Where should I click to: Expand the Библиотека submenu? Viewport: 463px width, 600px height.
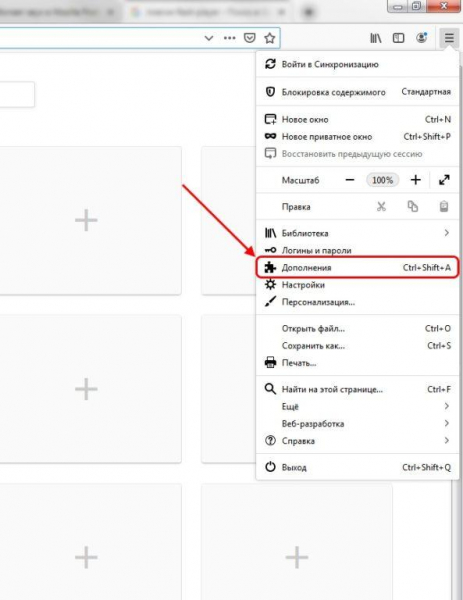[357, 233]
